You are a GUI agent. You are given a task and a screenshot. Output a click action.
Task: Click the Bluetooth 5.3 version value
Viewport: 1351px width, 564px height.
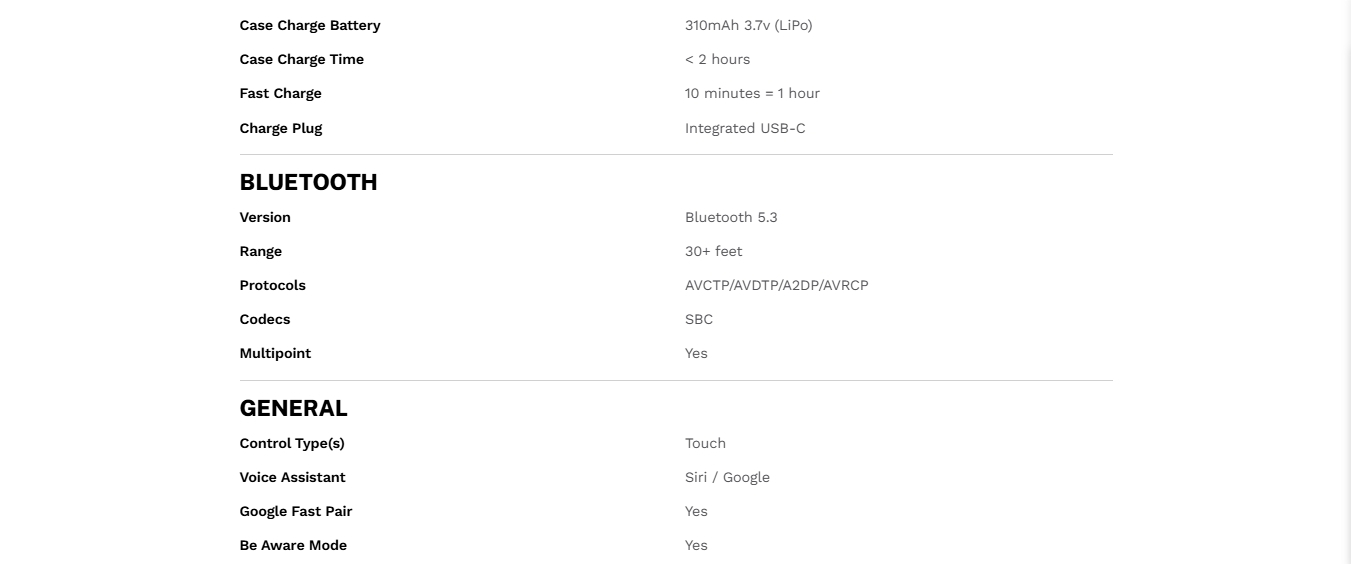[730, 217]
